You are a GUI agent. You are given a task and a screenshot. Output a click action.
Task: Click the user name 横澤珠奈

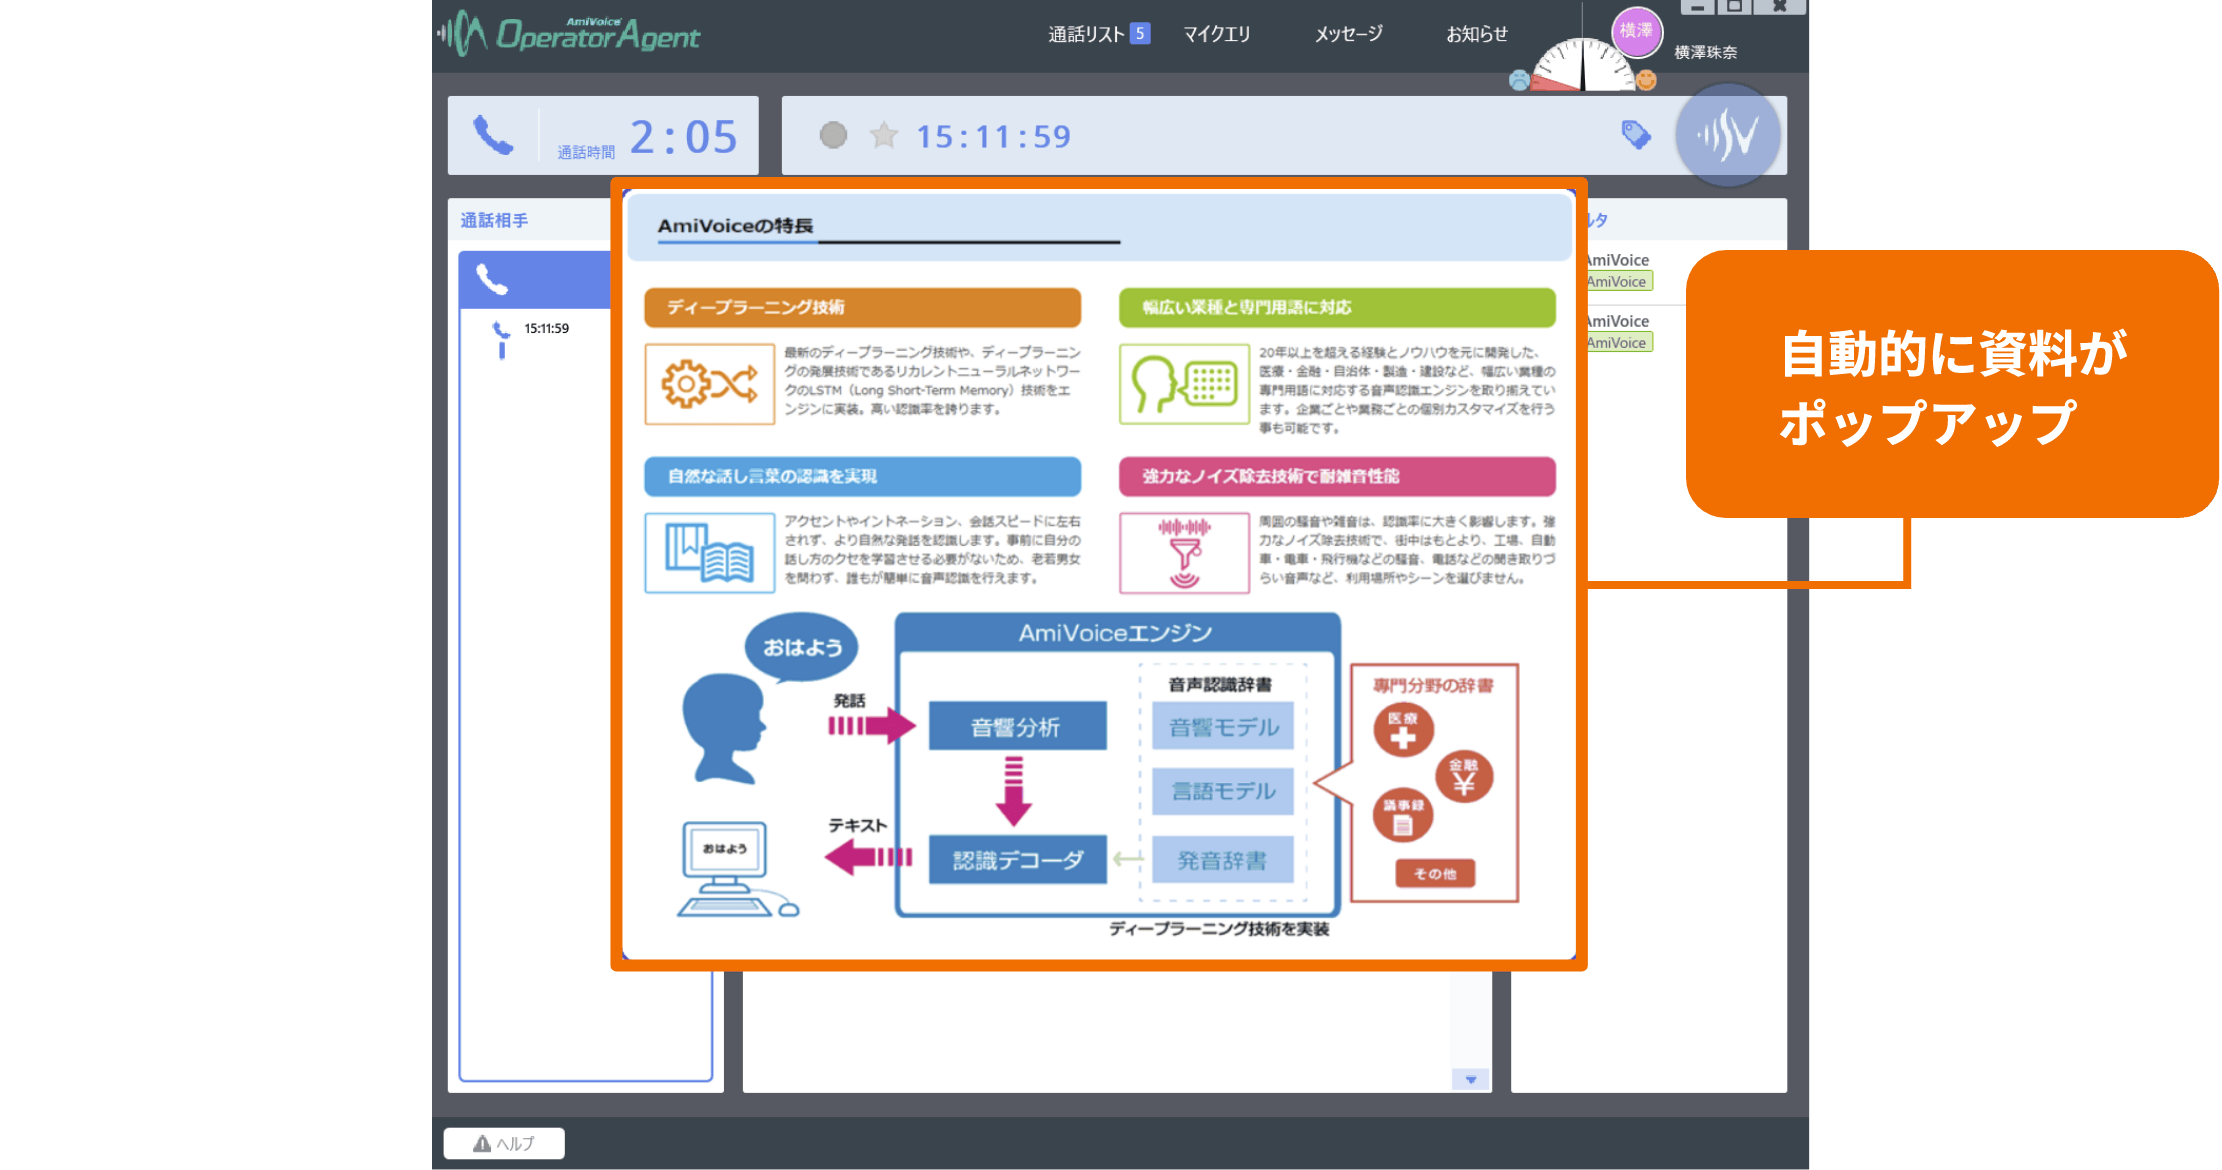point(1706,52)
